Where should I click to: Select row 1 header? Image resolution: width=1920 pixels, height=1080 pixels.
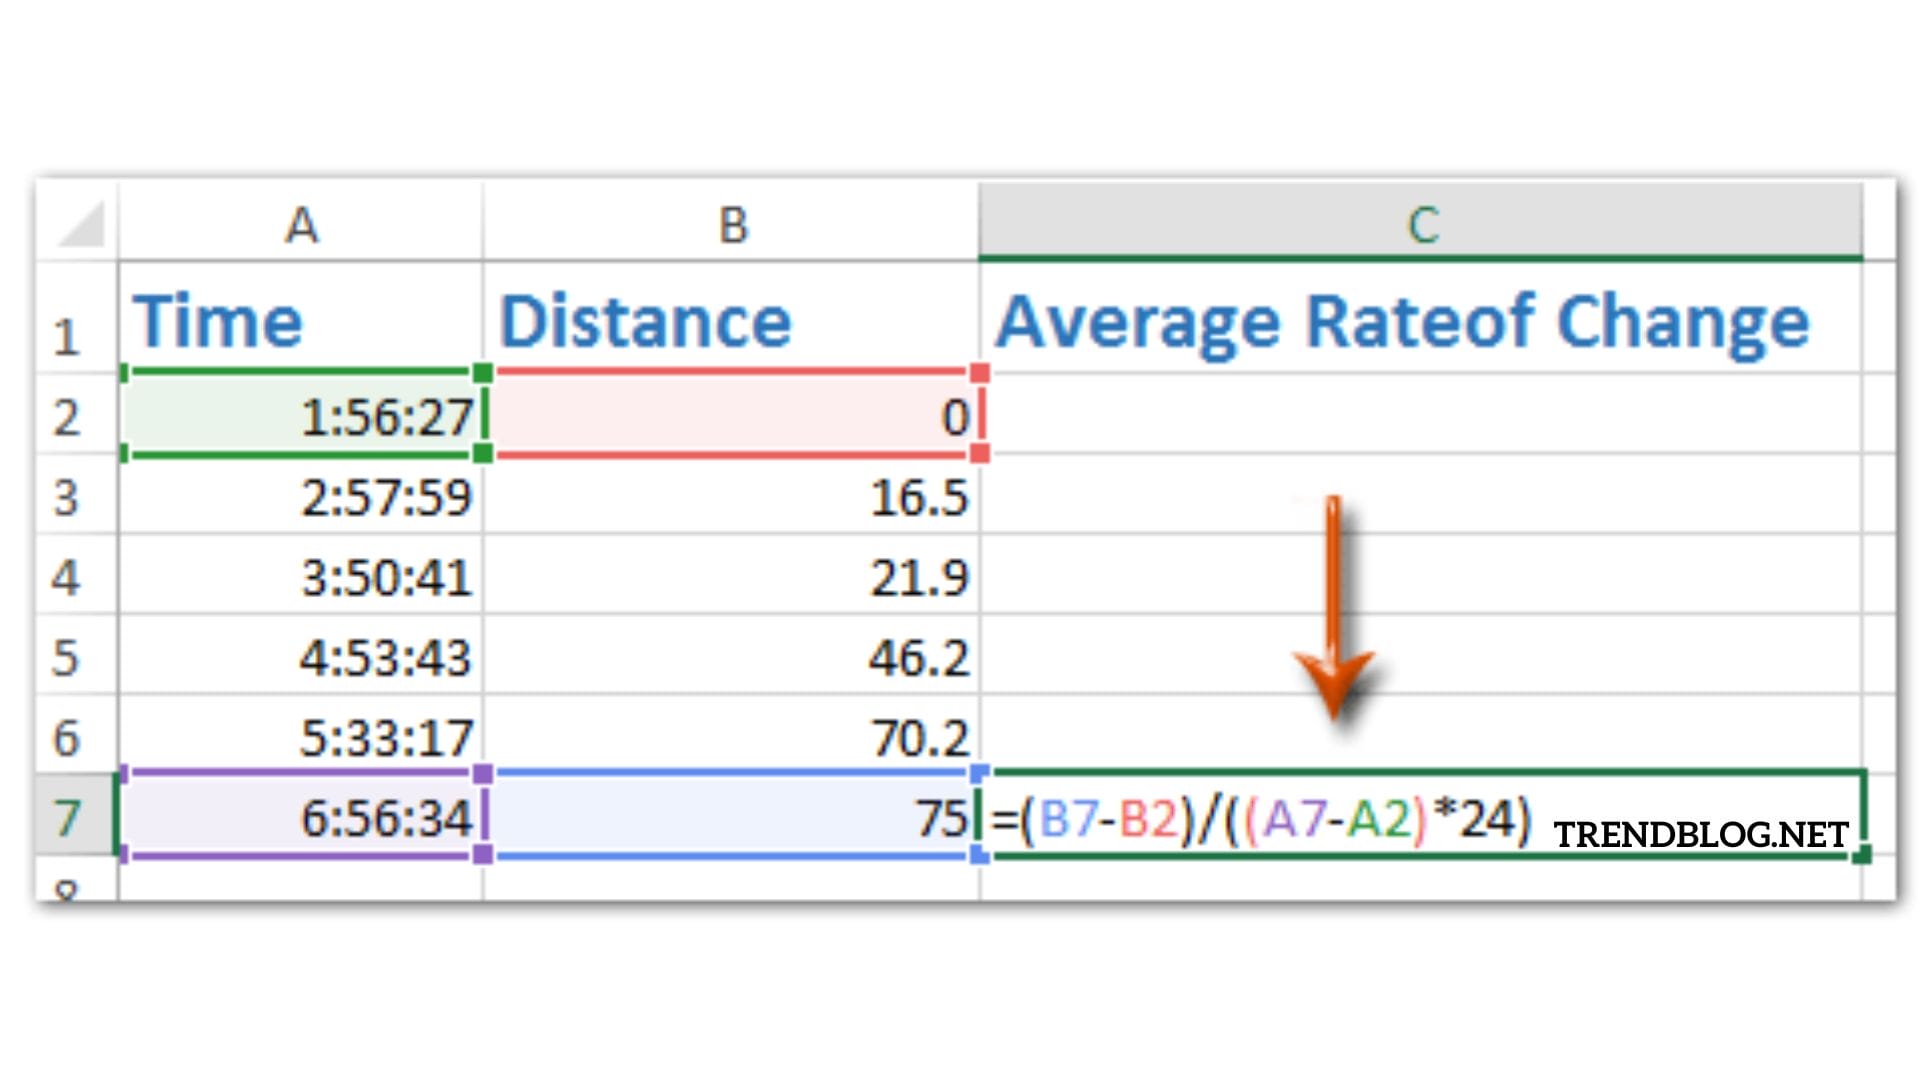point(66,335)
